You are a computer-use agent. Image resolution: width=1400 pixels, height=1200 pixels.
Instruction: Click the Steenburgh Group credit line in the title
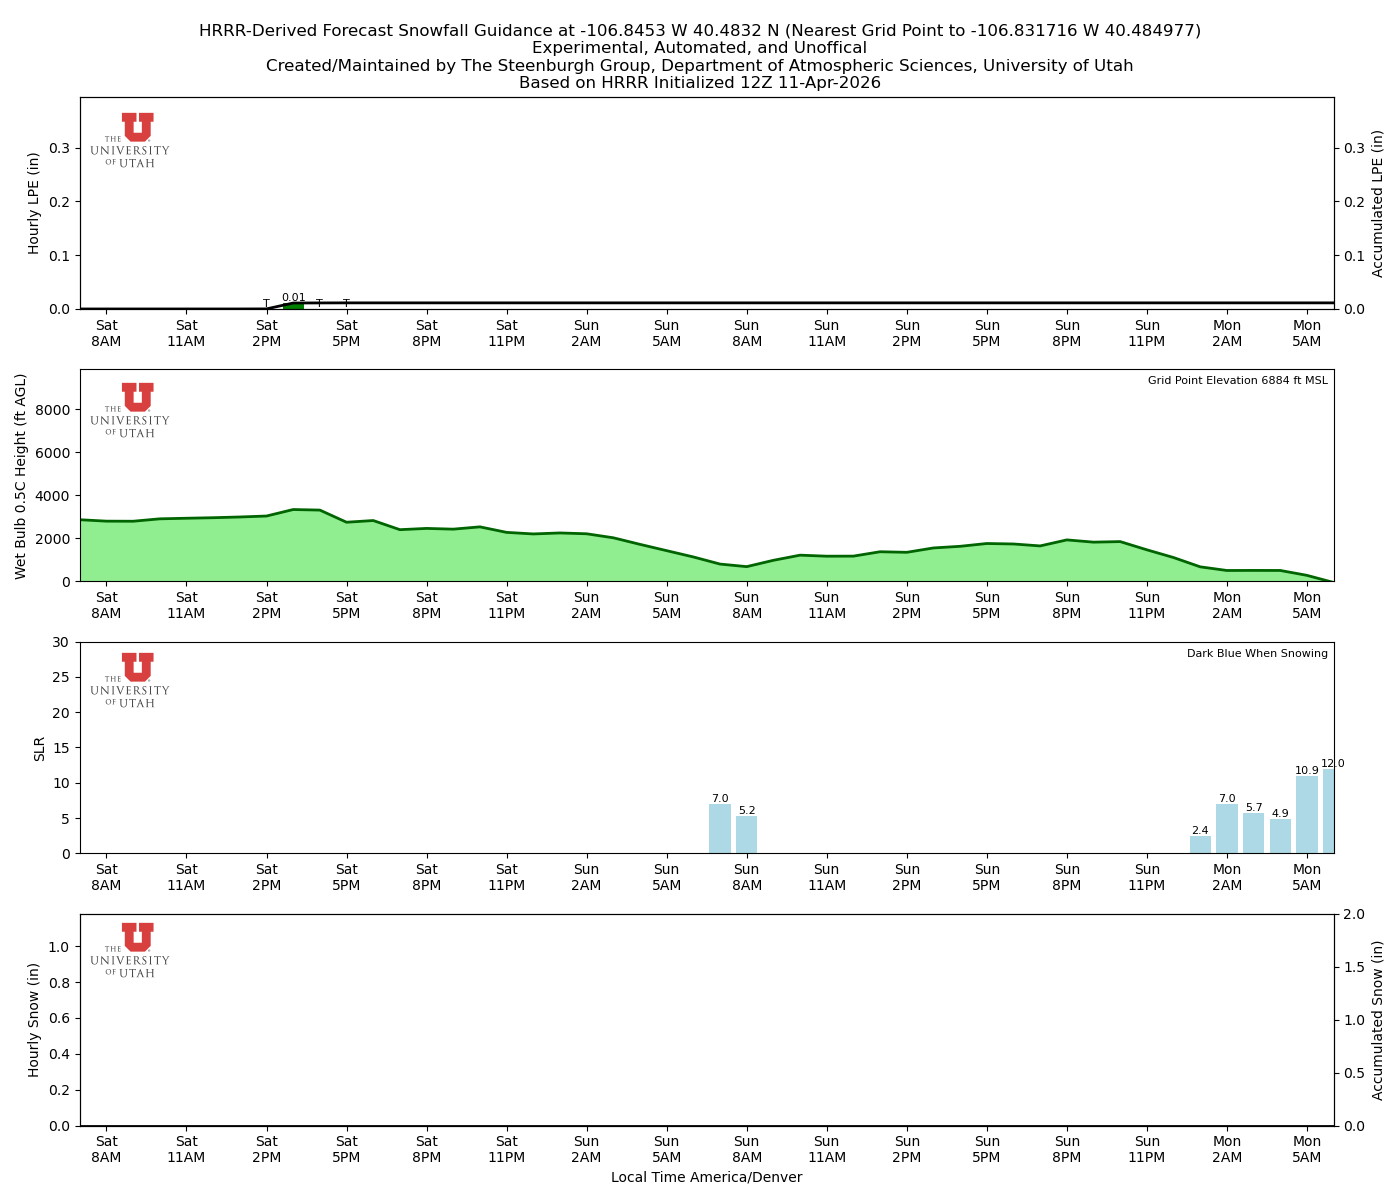tap(699, 66)
